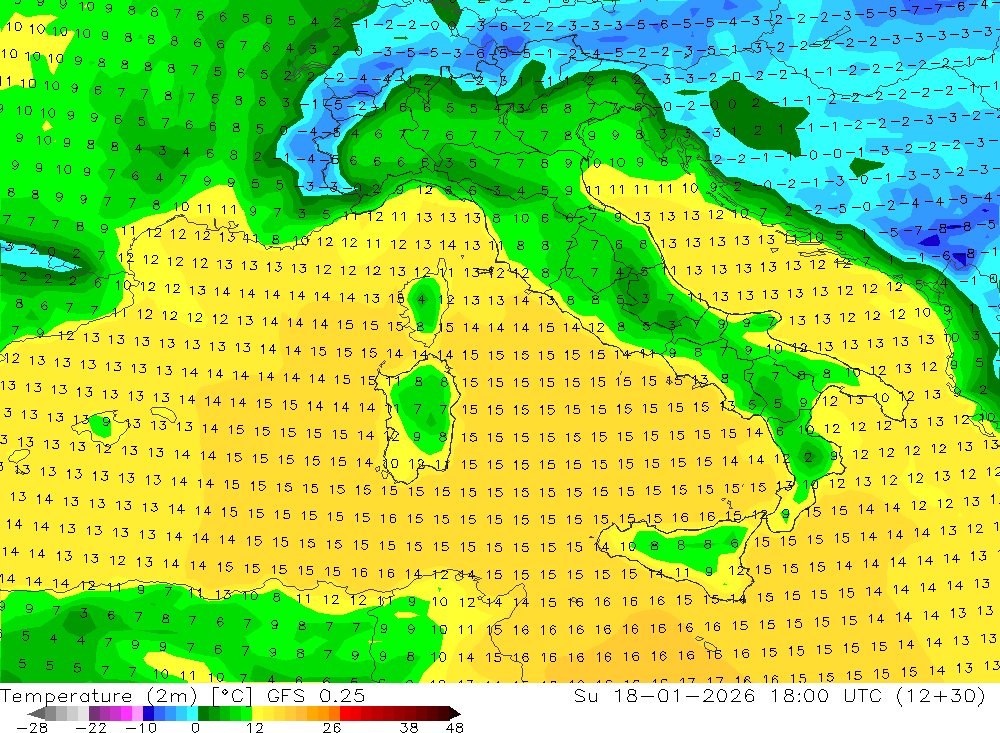Click the 'Temperature (2m)' title text
The height and width of the screenshot is (733, 1000).
pos(99,696)
